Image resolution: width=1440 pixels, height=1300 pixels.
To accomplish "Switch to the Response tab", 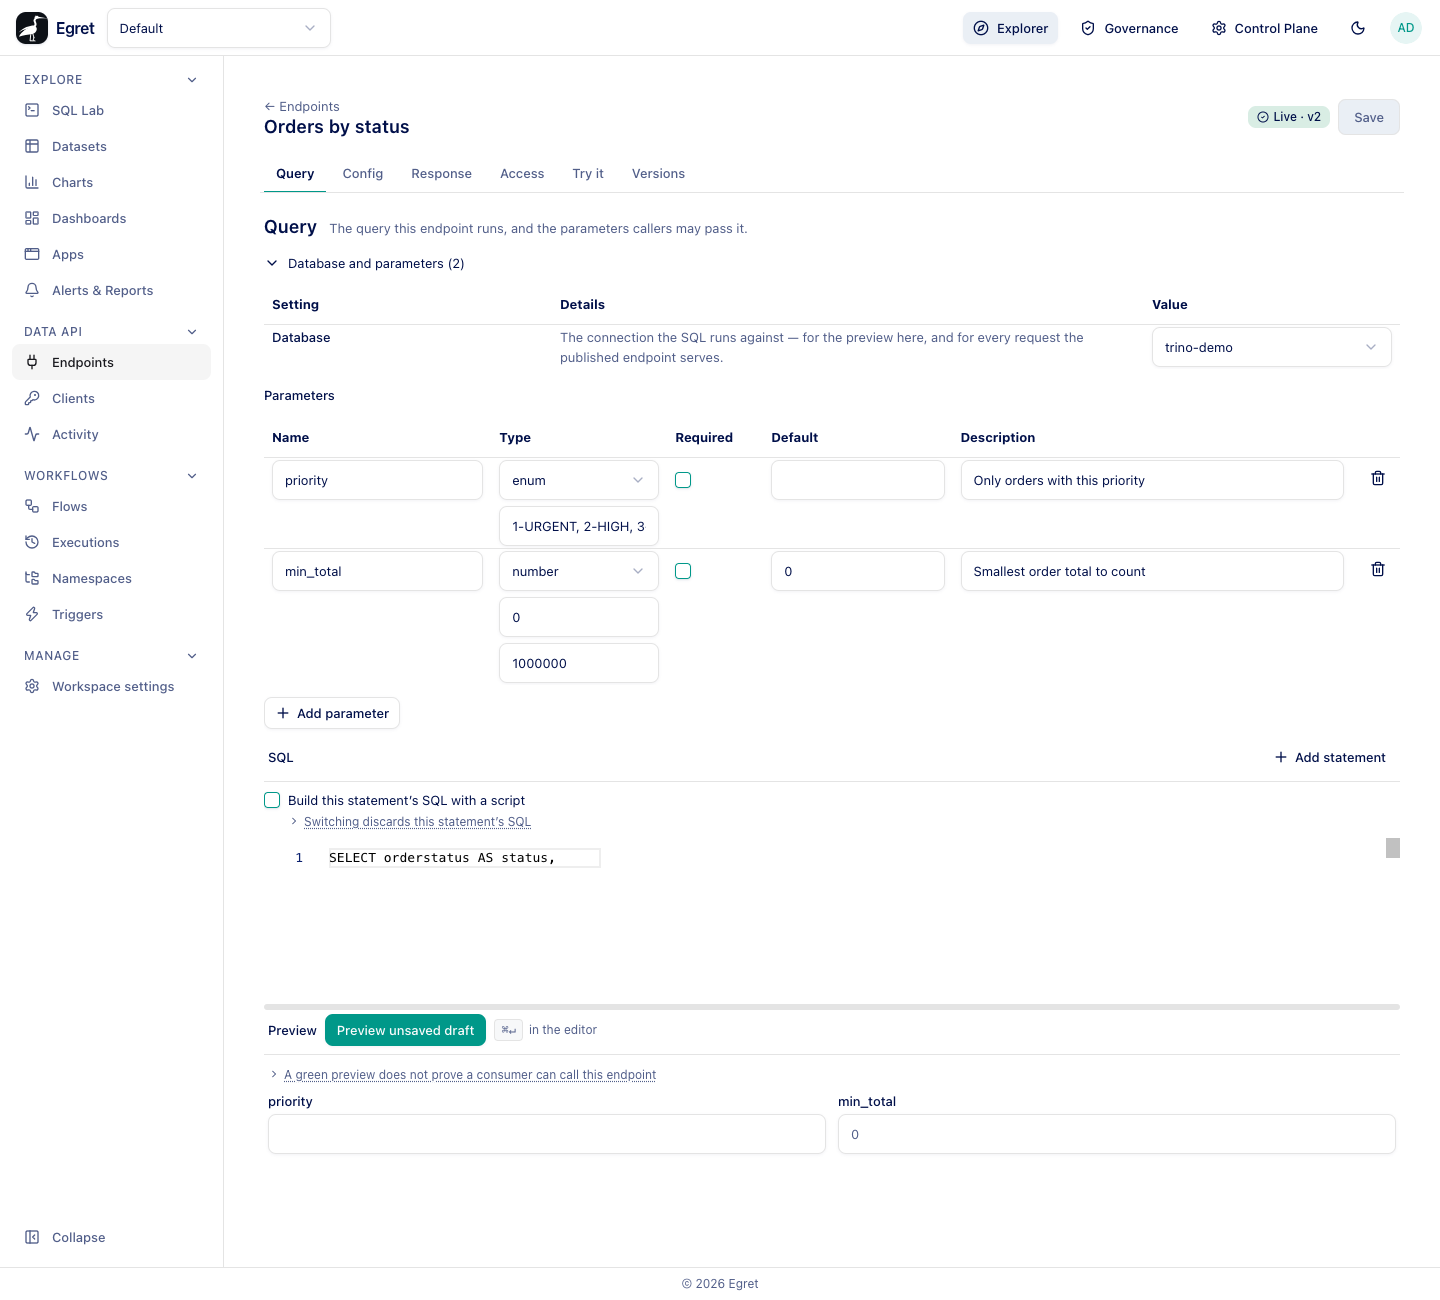I will 441,174.
